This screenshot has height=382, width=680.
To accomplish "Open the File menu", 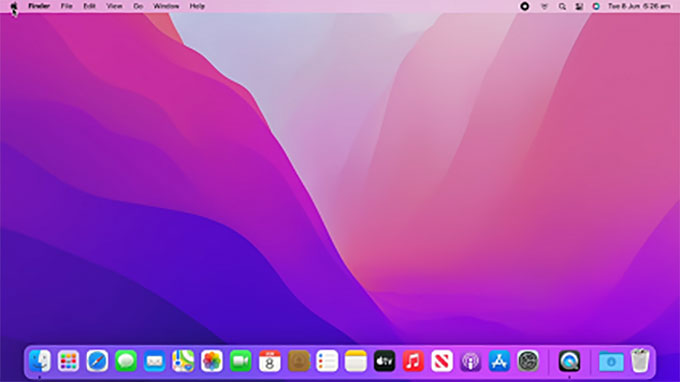I will pos(66,6).
